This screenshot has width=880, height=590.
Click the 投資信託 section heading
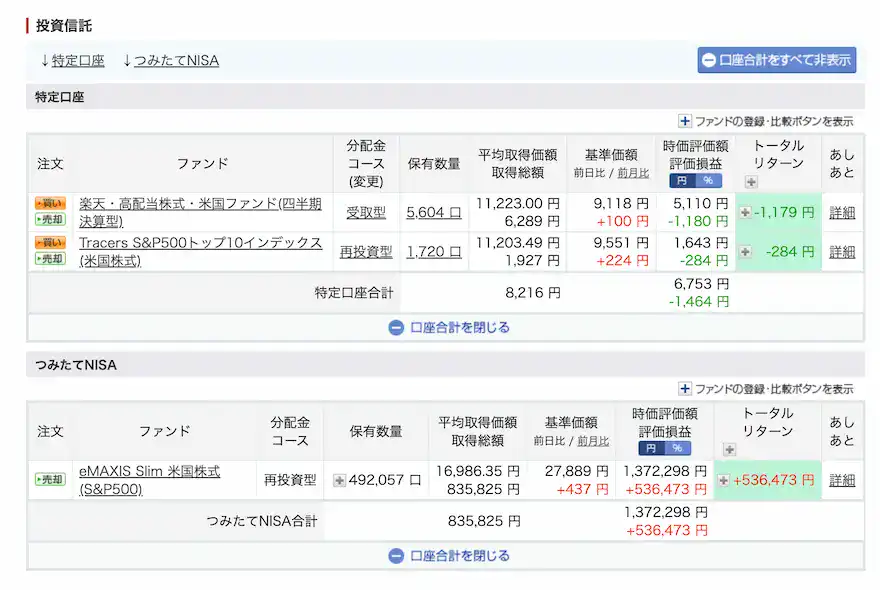click(63, 25)
